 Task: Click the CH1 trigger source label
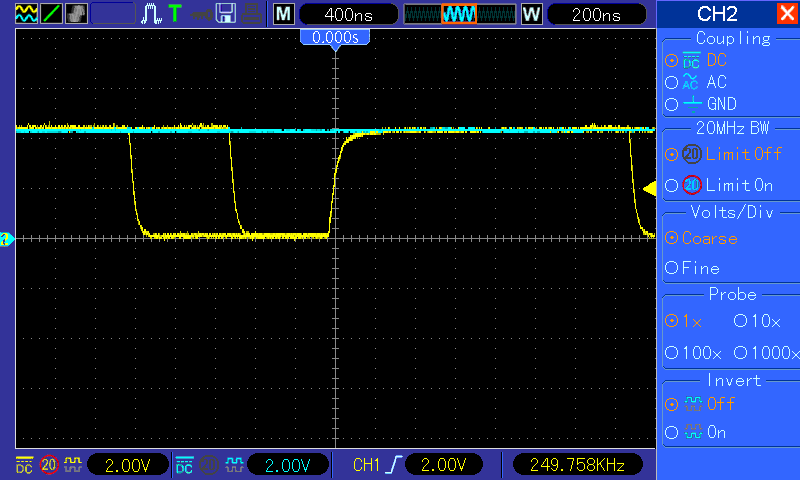click(x=366, y=465)
